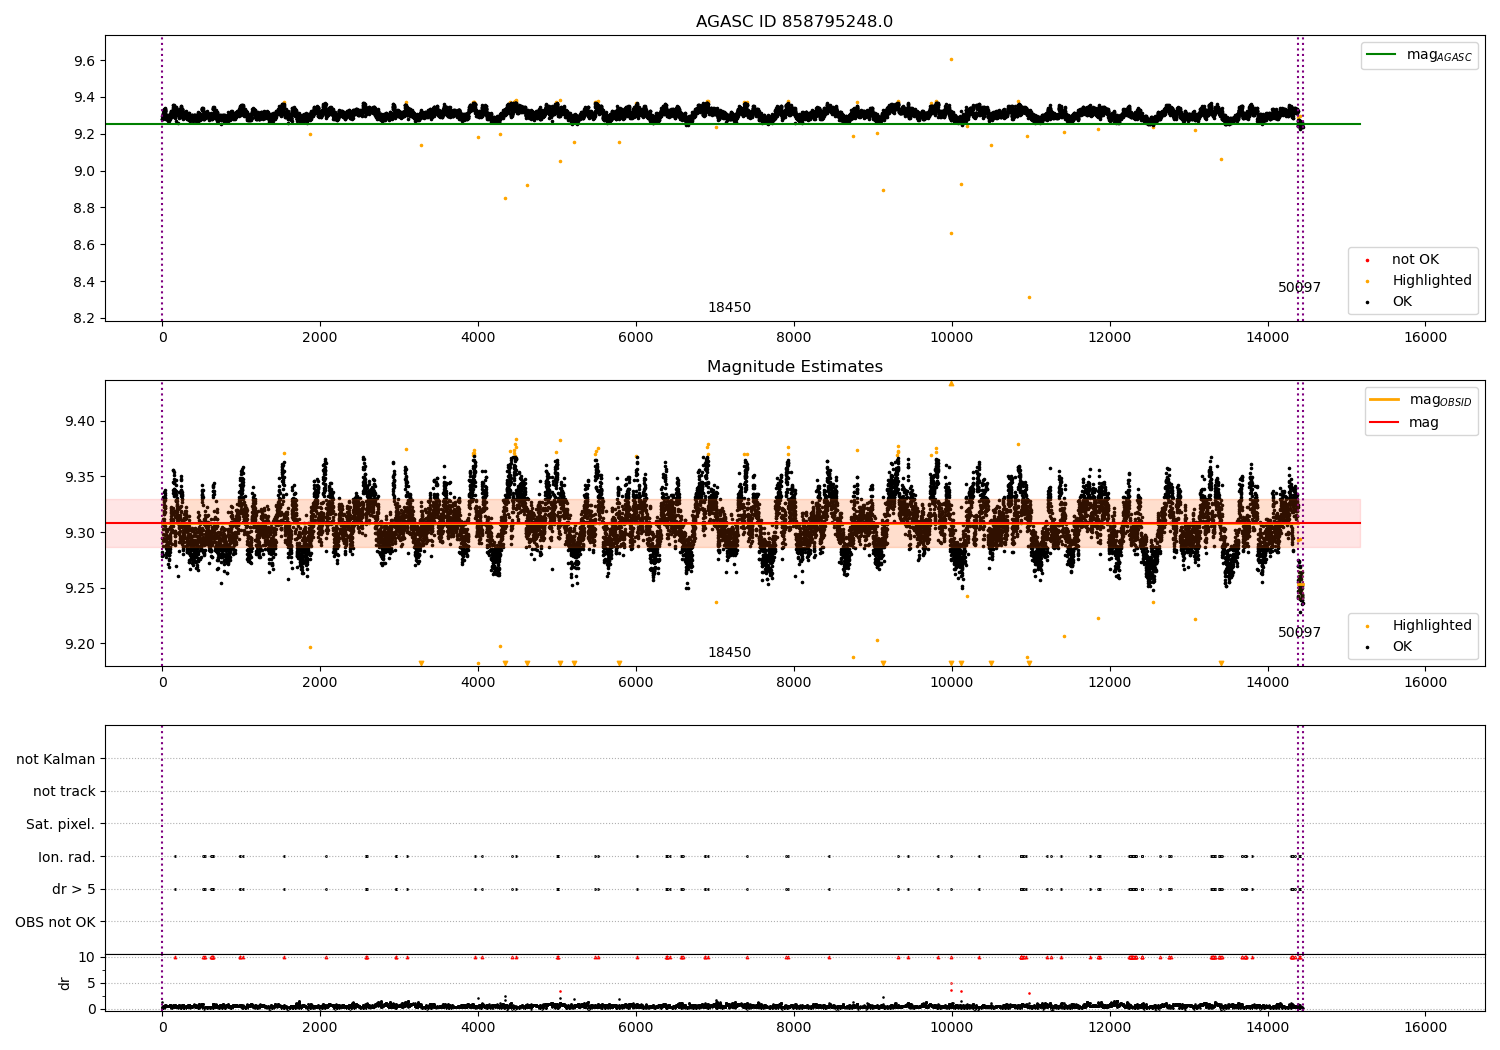
Task: Click the lowest orange outlier near magnitude 8.3
Action: point(1029,297)
